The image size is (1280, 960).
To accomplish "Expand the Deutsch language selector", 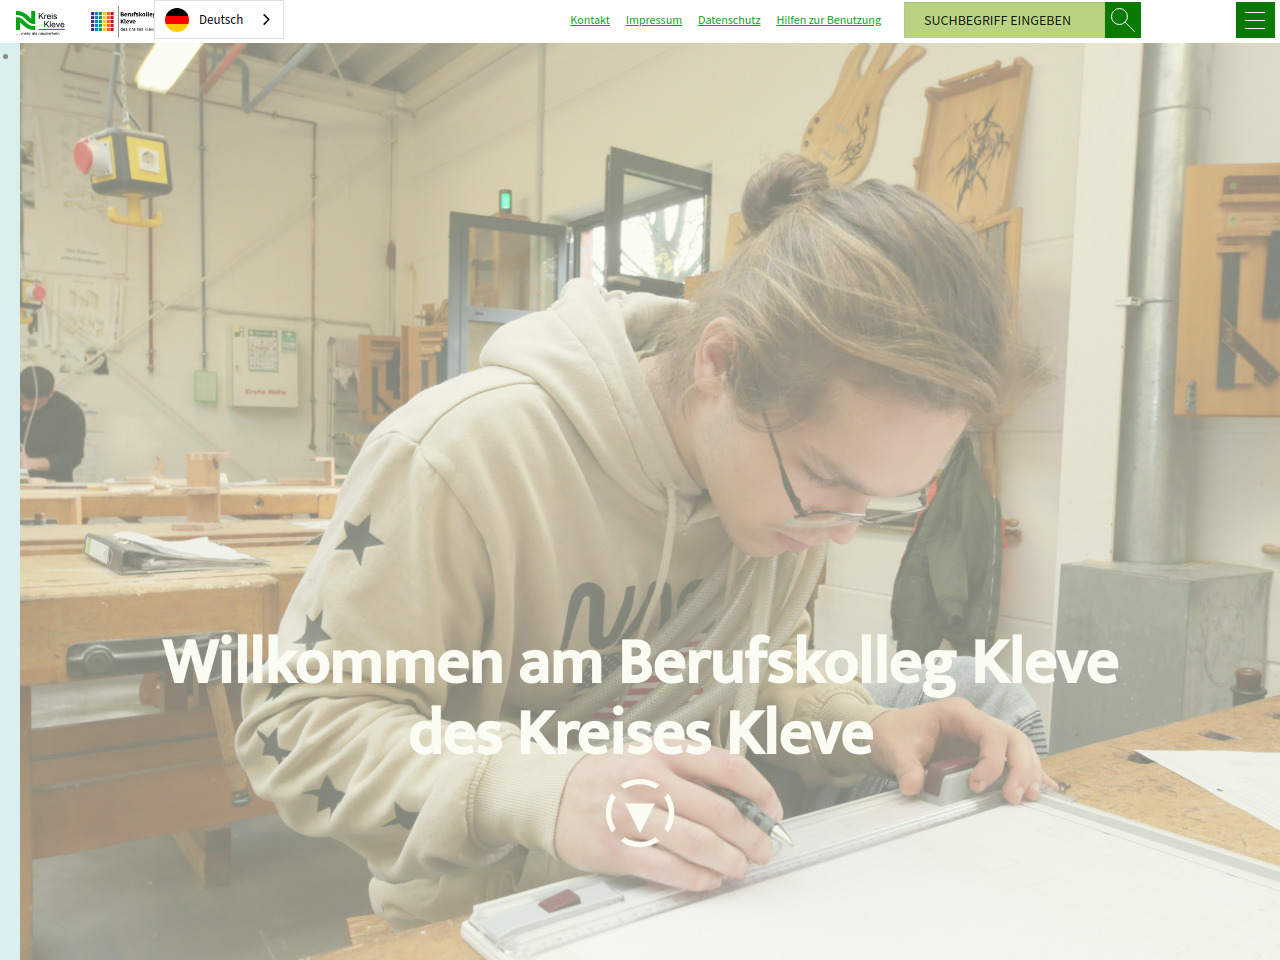I will (x=219, y=20).
